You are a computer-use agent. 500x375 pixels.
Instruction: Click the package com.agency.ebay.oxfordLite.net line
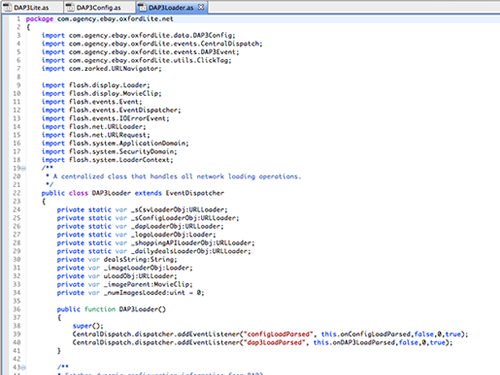[x=99, y=19]
